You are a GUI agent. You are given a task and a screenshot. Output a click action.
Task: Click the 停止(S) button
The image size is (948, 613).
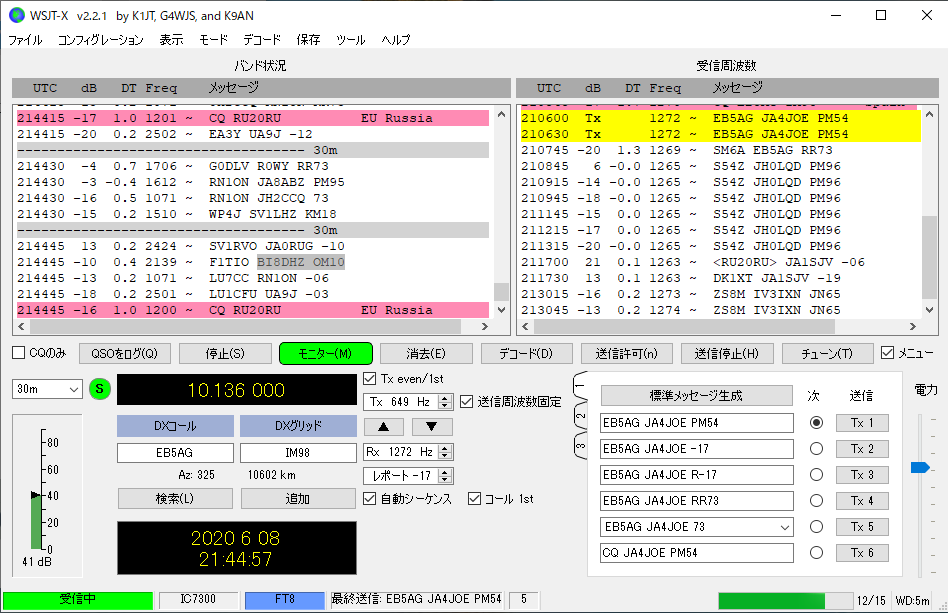225,354
